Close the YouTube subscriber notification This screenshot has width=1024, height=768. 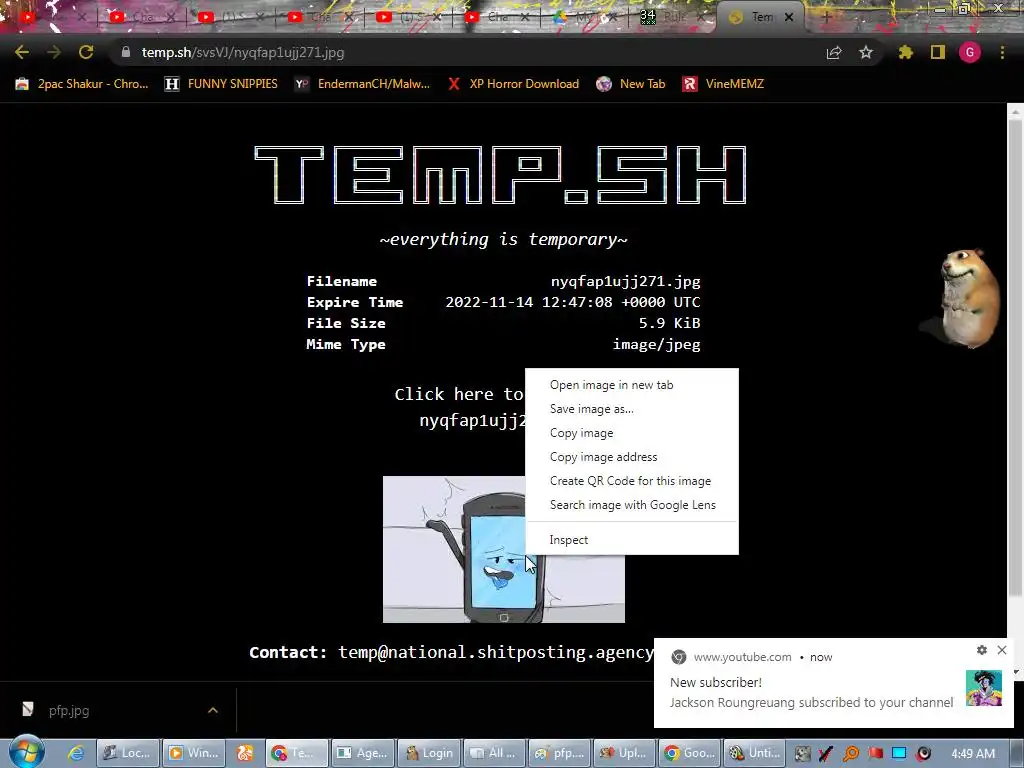1002,650
